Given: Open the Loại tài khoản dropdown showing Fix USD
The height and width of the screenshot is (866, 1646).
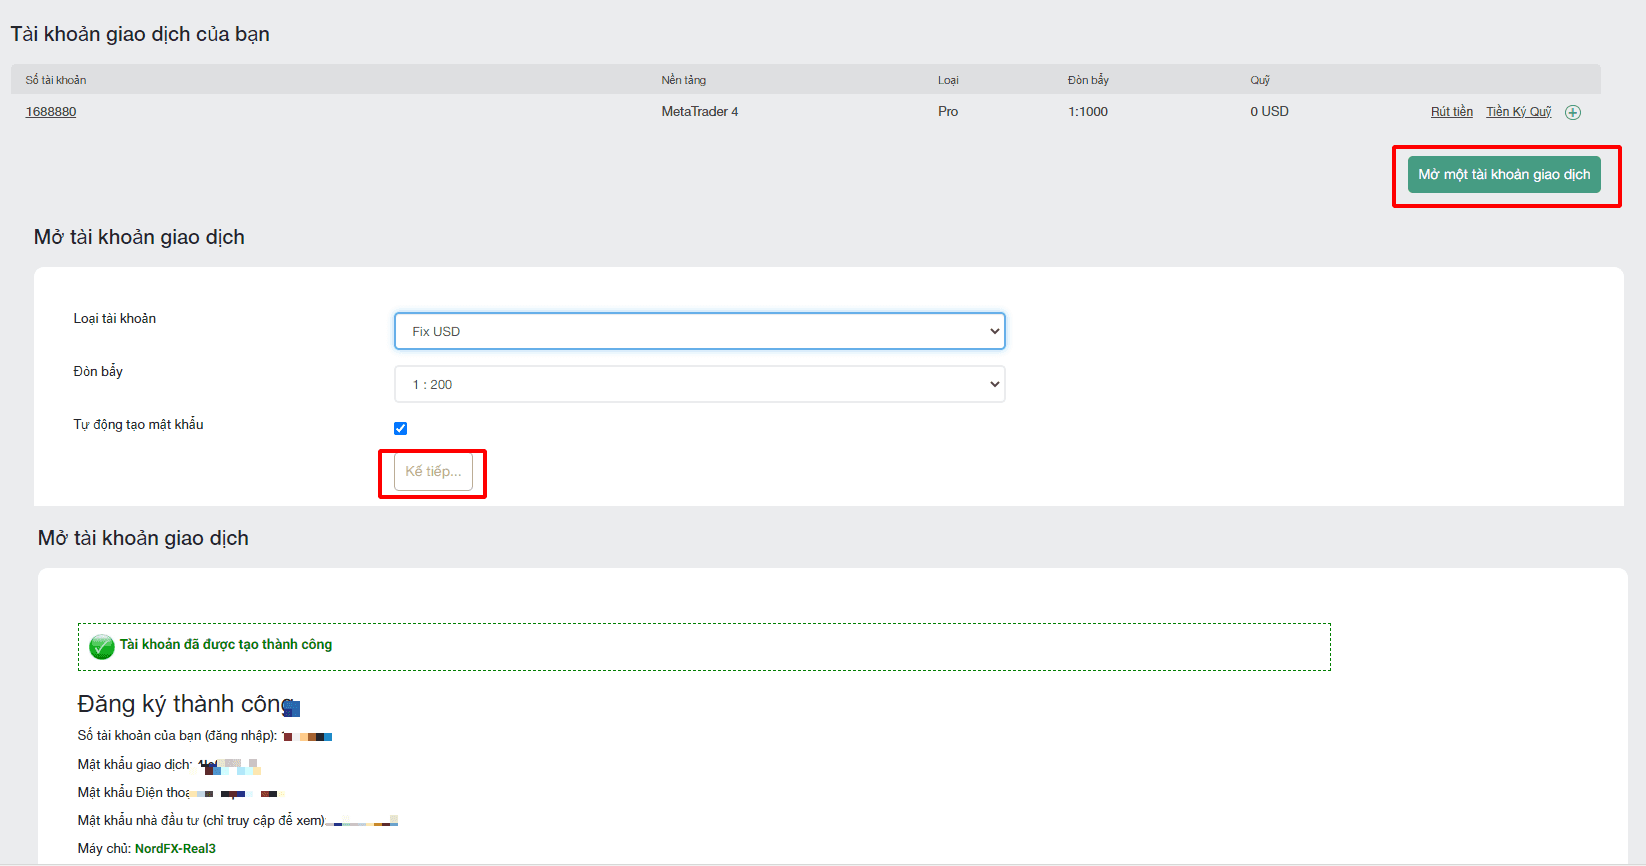Looking at the screenshot, I should tap(700, 331).
